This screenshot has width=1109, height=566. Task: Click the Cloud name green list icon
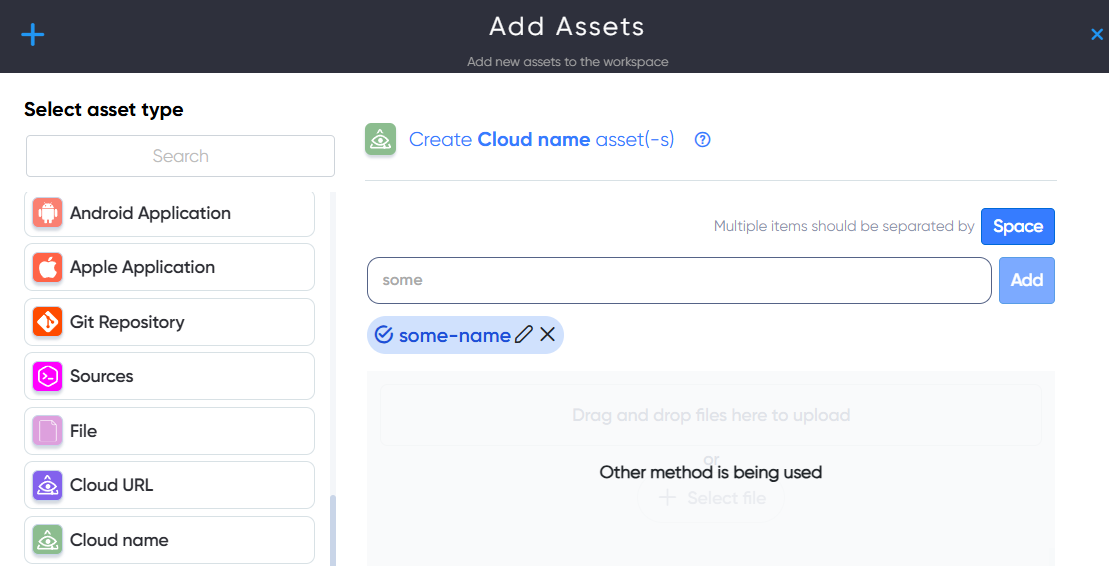[x=47, y=540]
